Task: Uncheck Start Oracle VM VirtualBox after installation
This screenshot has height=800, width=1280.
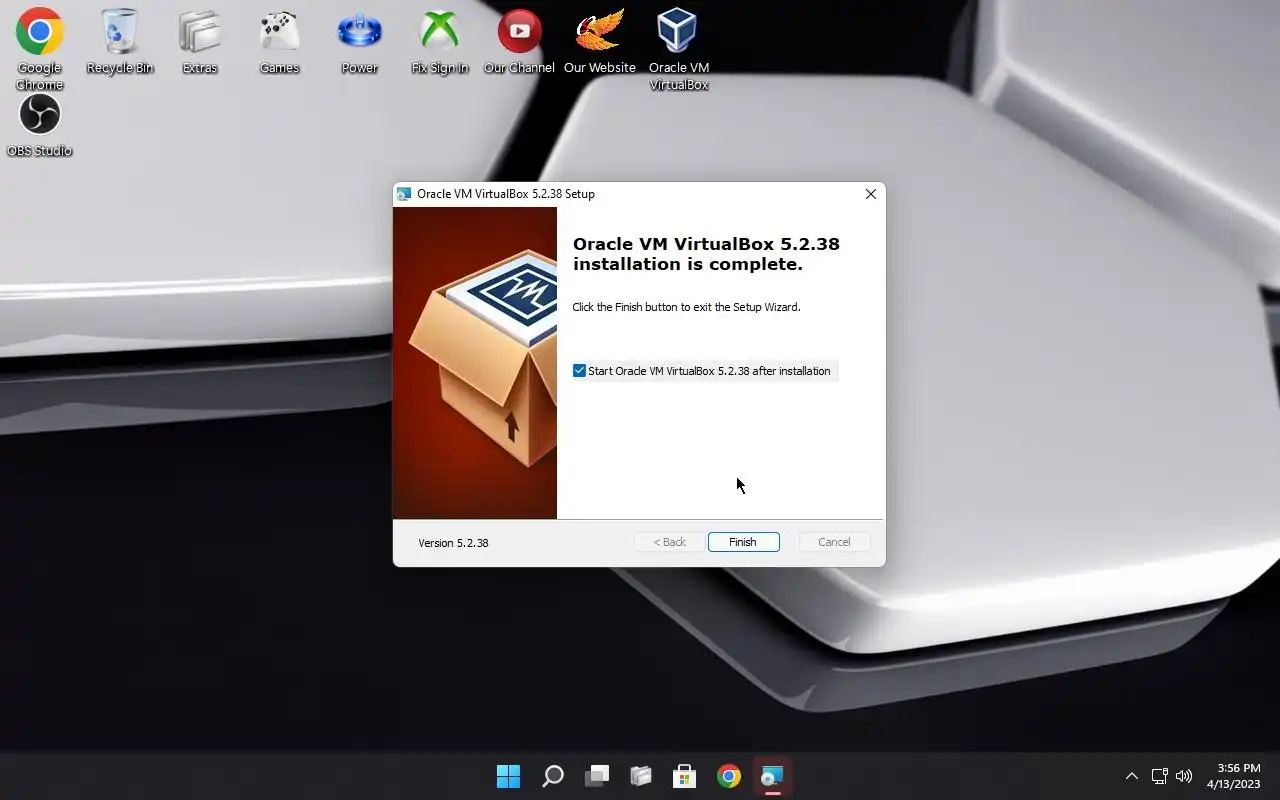Action: point(579,371)
